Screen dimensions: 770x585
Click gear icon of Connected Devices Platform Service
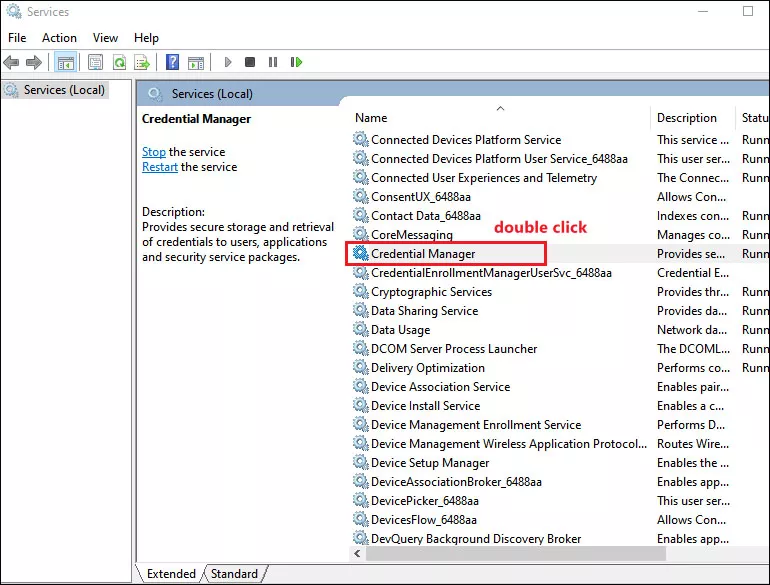(x=360, y=139)
